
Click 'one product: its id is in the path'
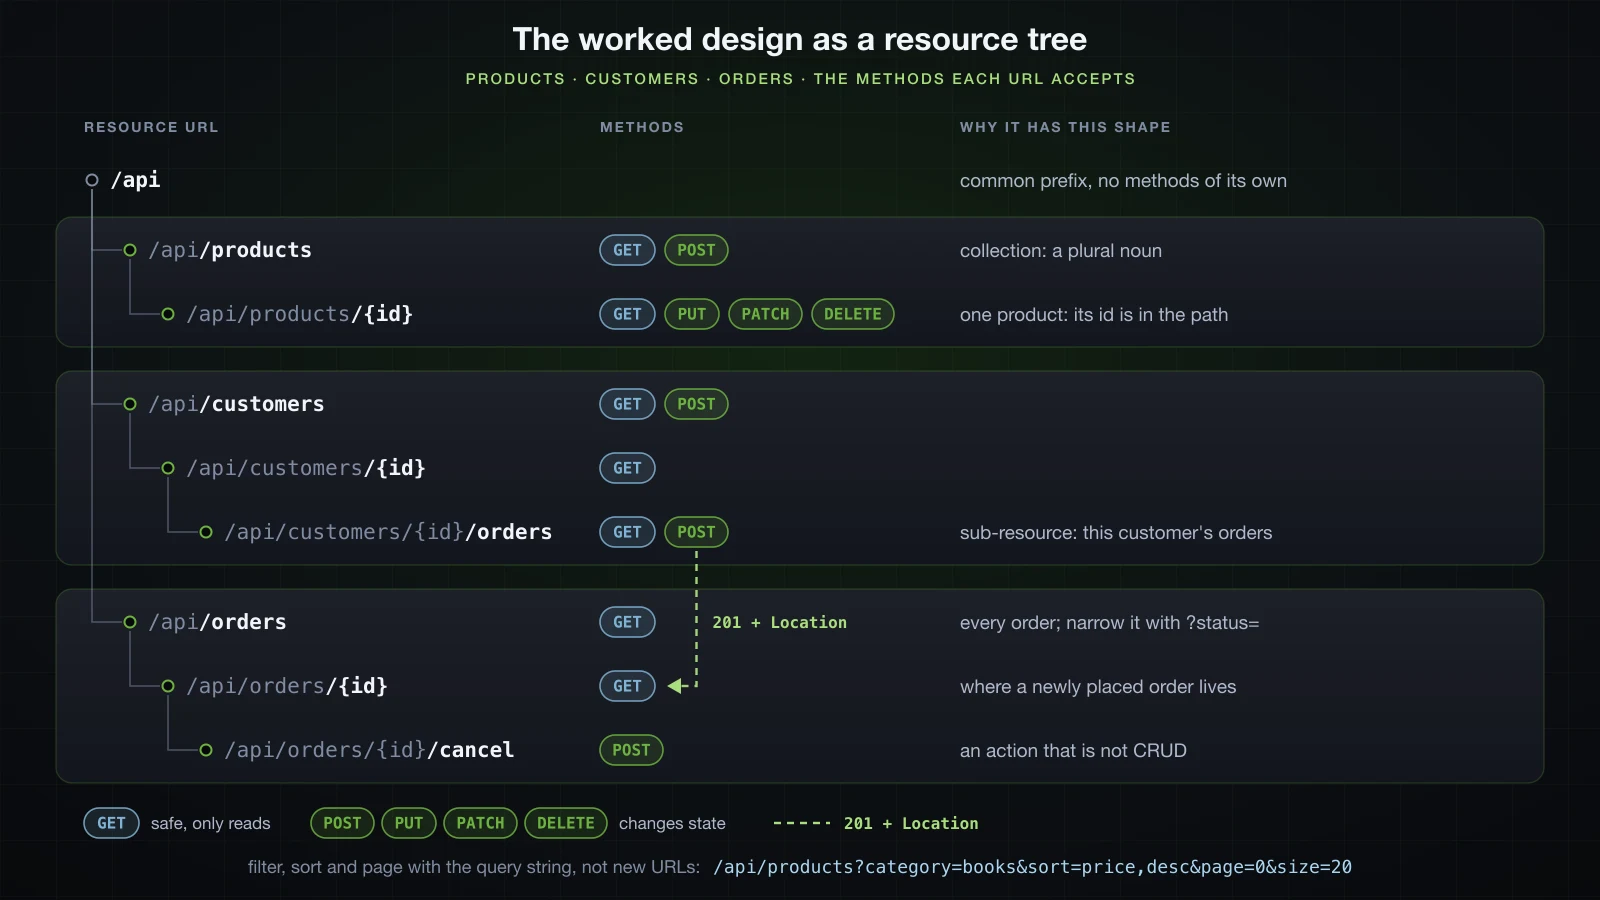click(x=1094, y=315)
